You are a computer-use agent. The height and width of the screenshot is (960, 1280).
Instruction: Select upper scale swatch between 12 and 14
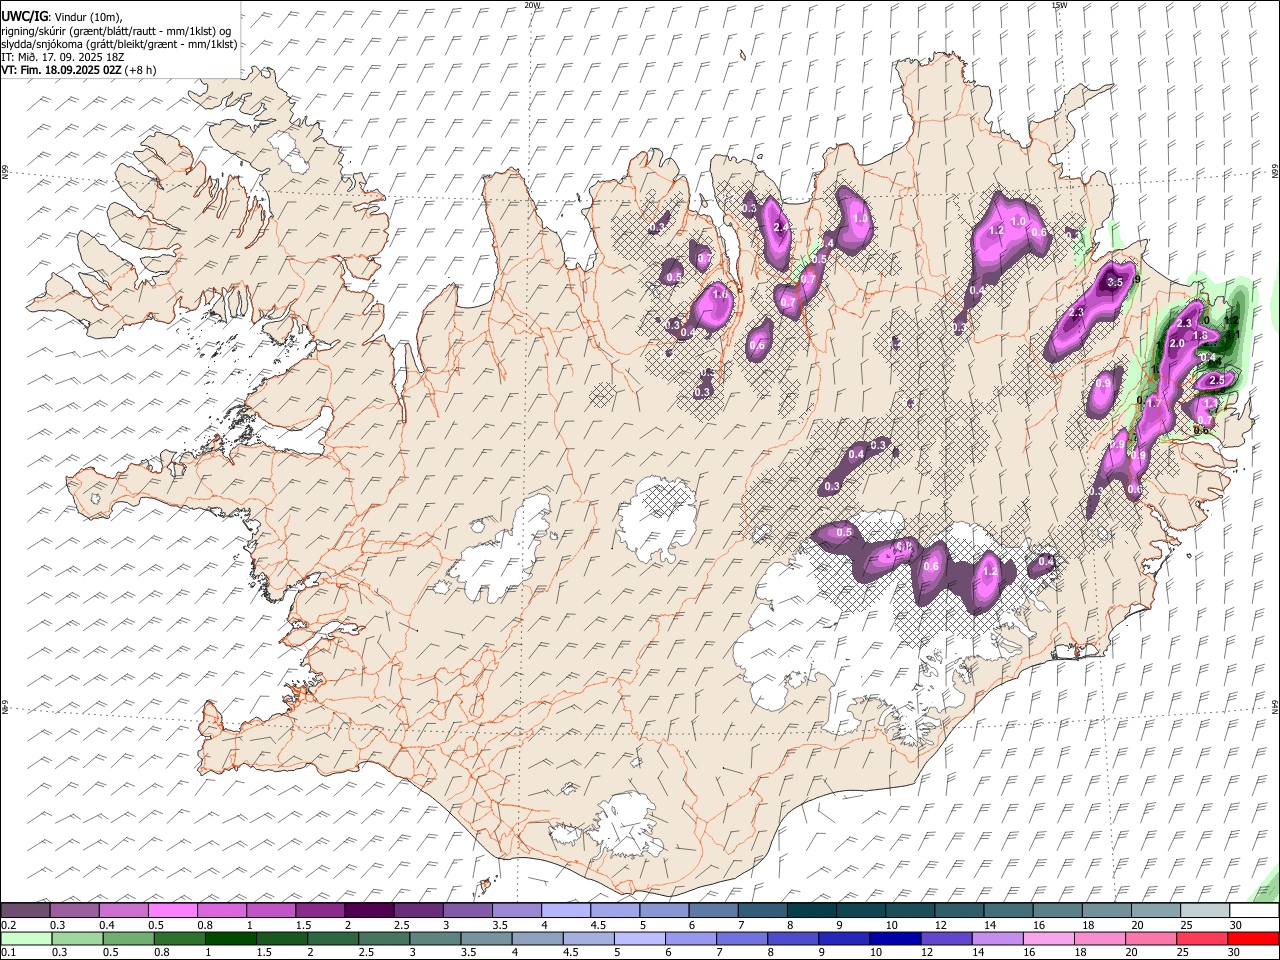tap(958, 910)
